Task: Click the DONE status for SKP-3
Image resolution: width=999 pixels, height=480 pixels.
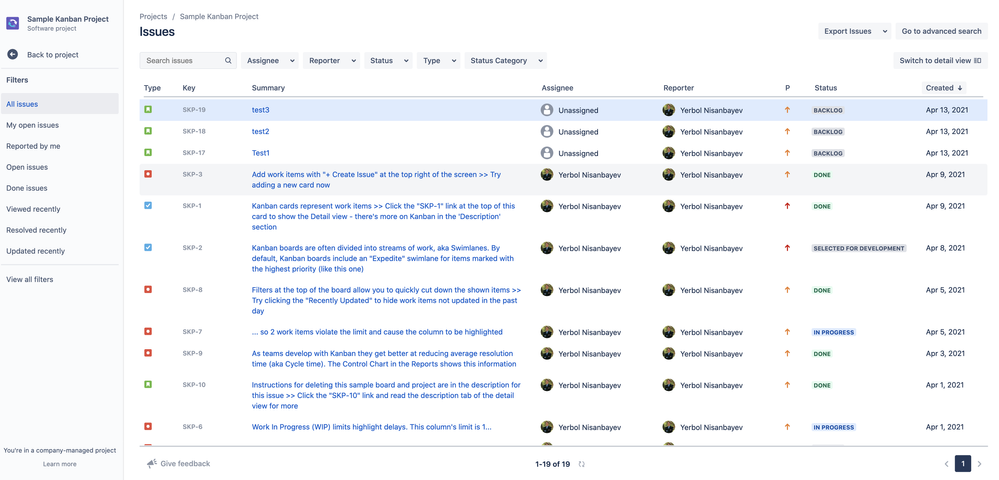Action: coord(823,175)
